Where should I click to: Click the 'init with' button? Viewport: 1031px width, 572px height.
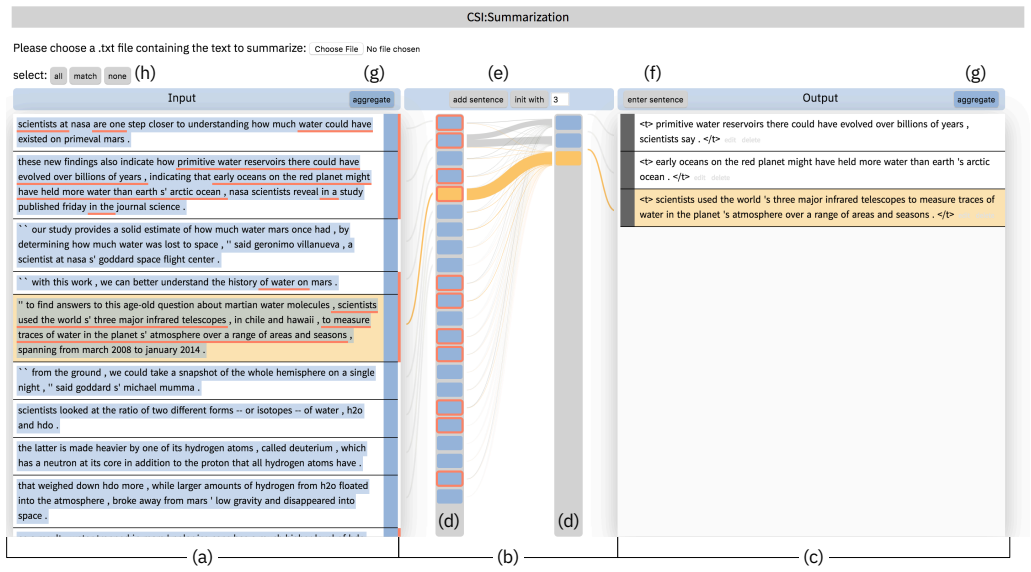tap(529, 99)
